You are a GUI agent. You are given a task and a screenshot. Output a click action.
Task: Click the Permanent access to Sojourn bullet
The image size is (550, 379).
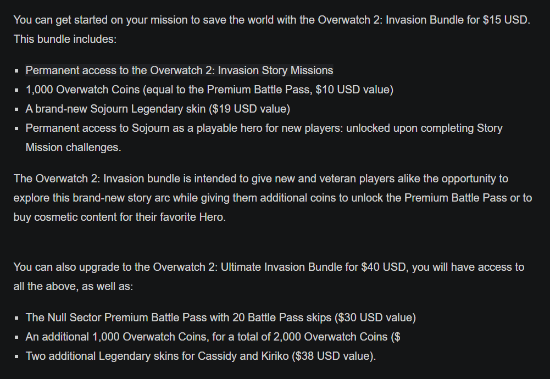pos(264,138)
